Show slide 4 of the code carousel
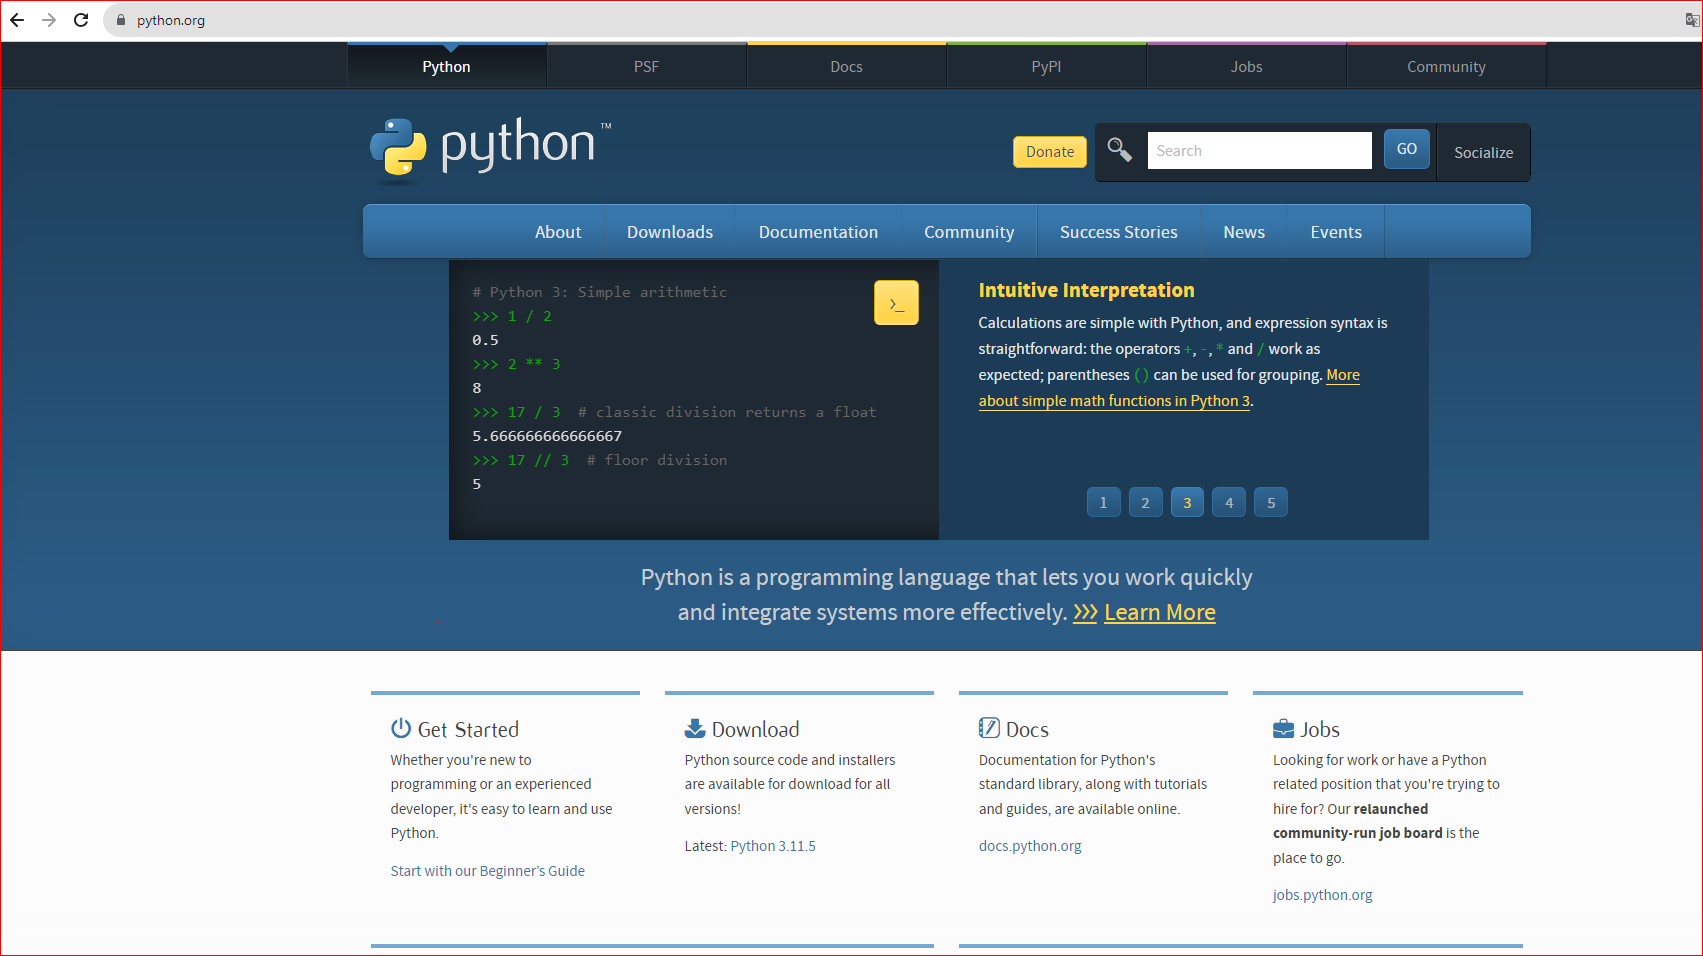The width and height of the screenshot is (1703, 956). pos(1229,502)
